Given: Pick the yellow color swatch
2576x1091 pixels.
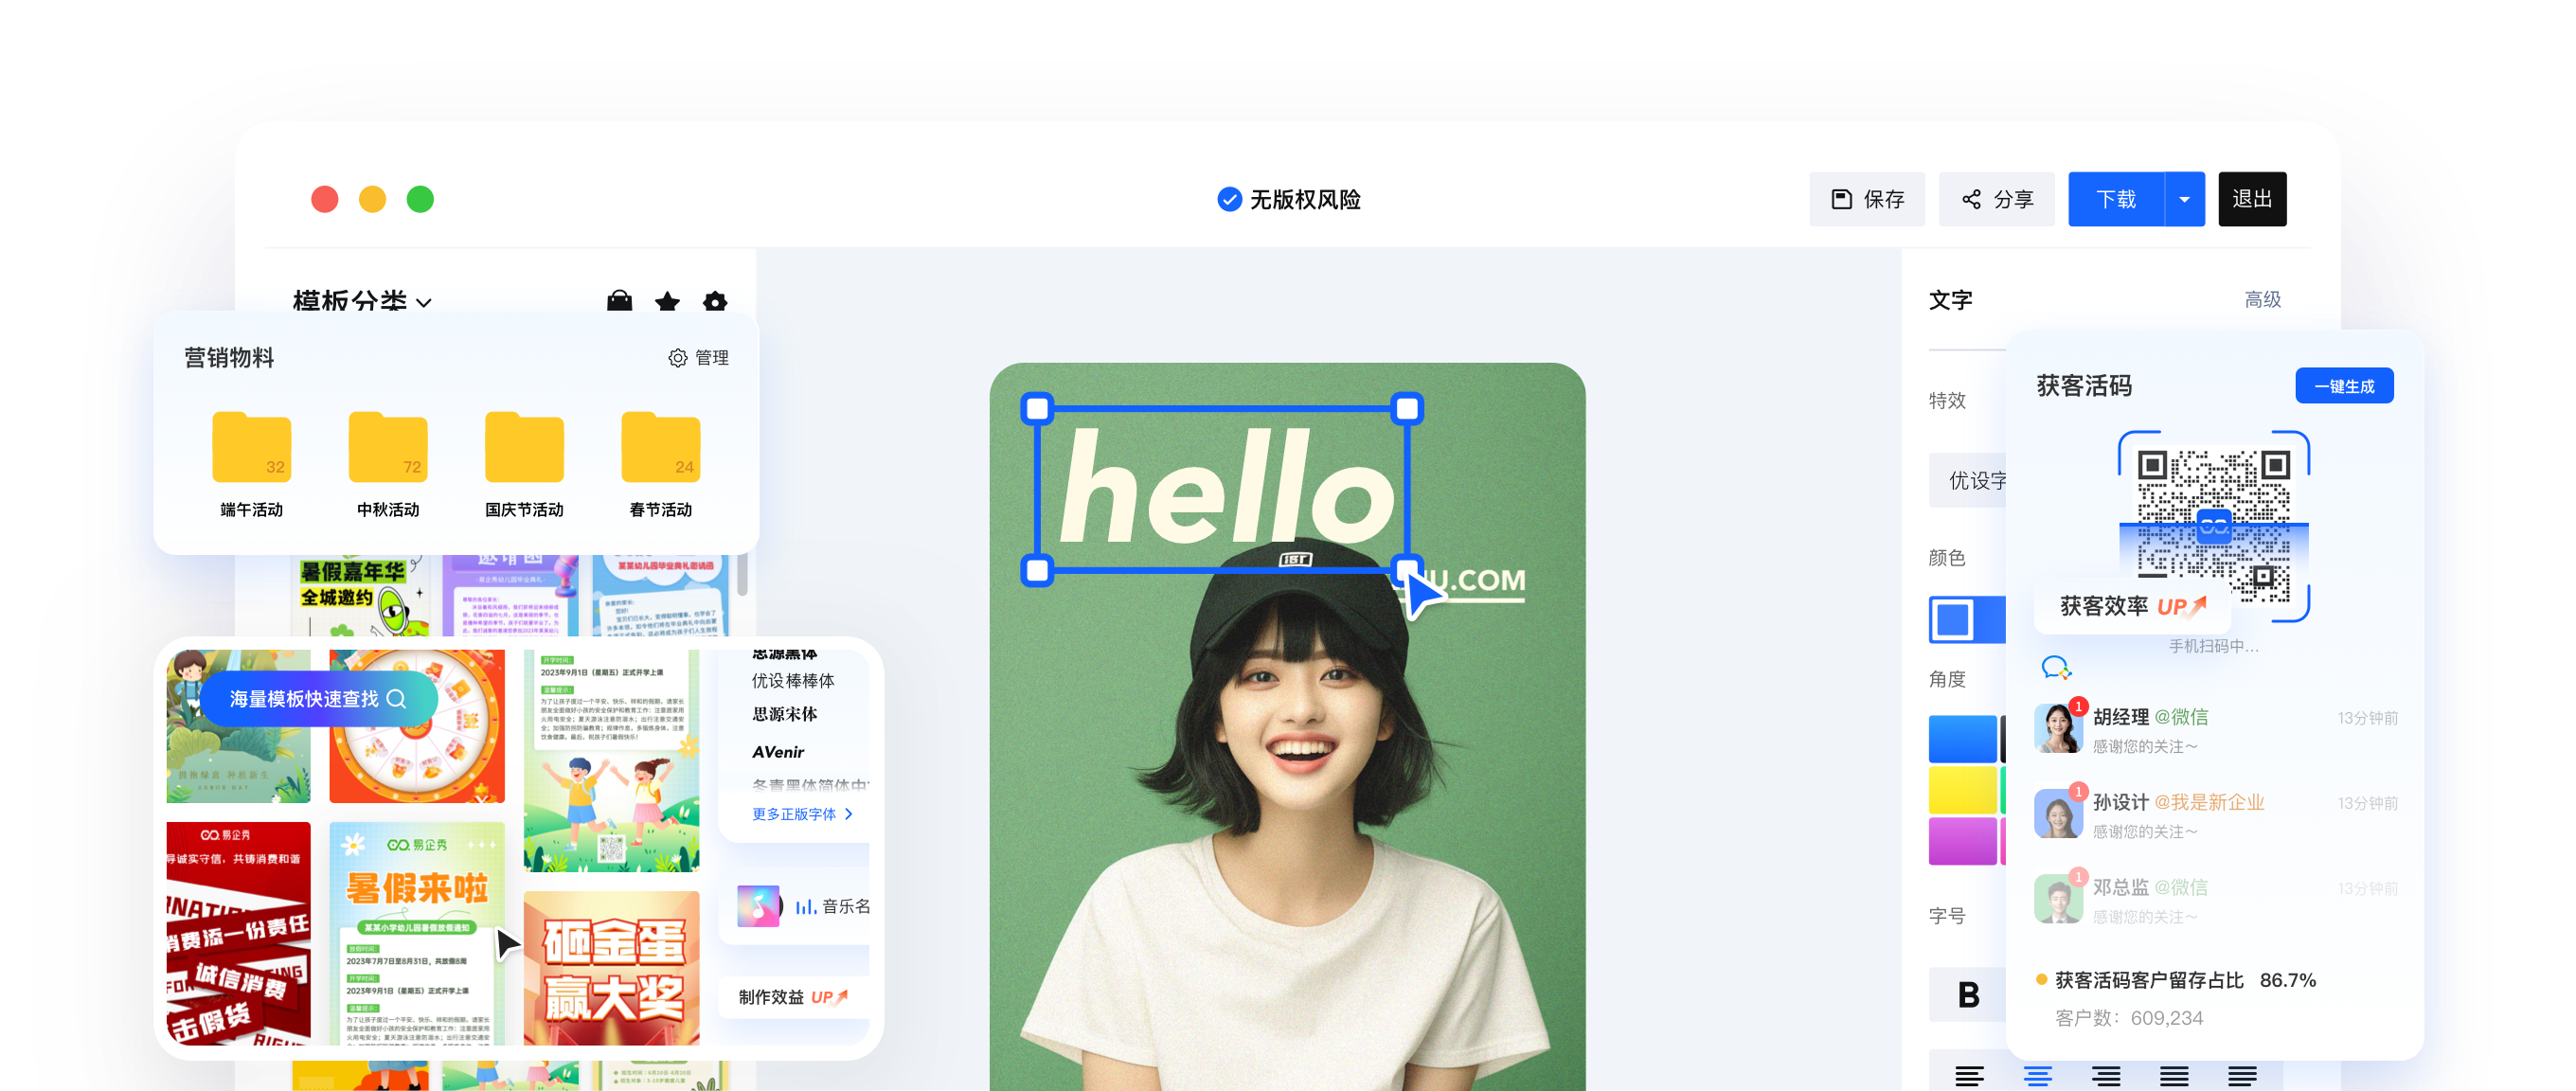Looking at the screenshot, I should click(x=1962, y=789).
